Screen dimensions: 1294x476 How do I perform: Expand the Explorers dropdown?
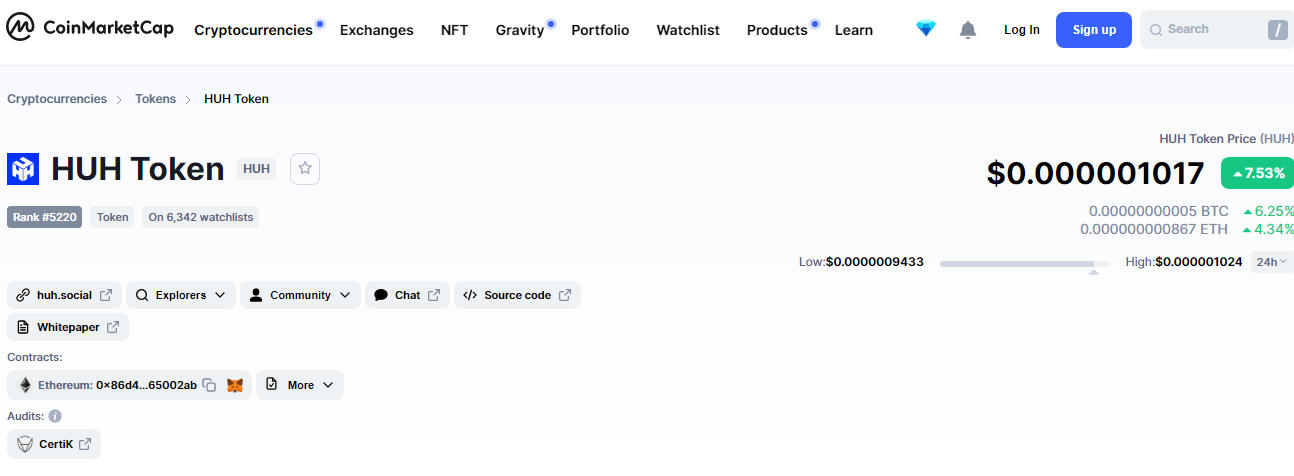[181, 295]
